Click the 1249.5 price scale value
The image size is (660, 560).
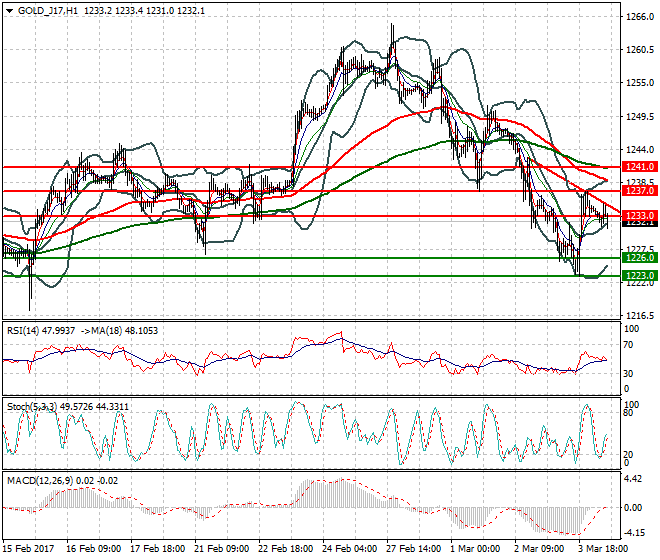click(x=640, y=116)
